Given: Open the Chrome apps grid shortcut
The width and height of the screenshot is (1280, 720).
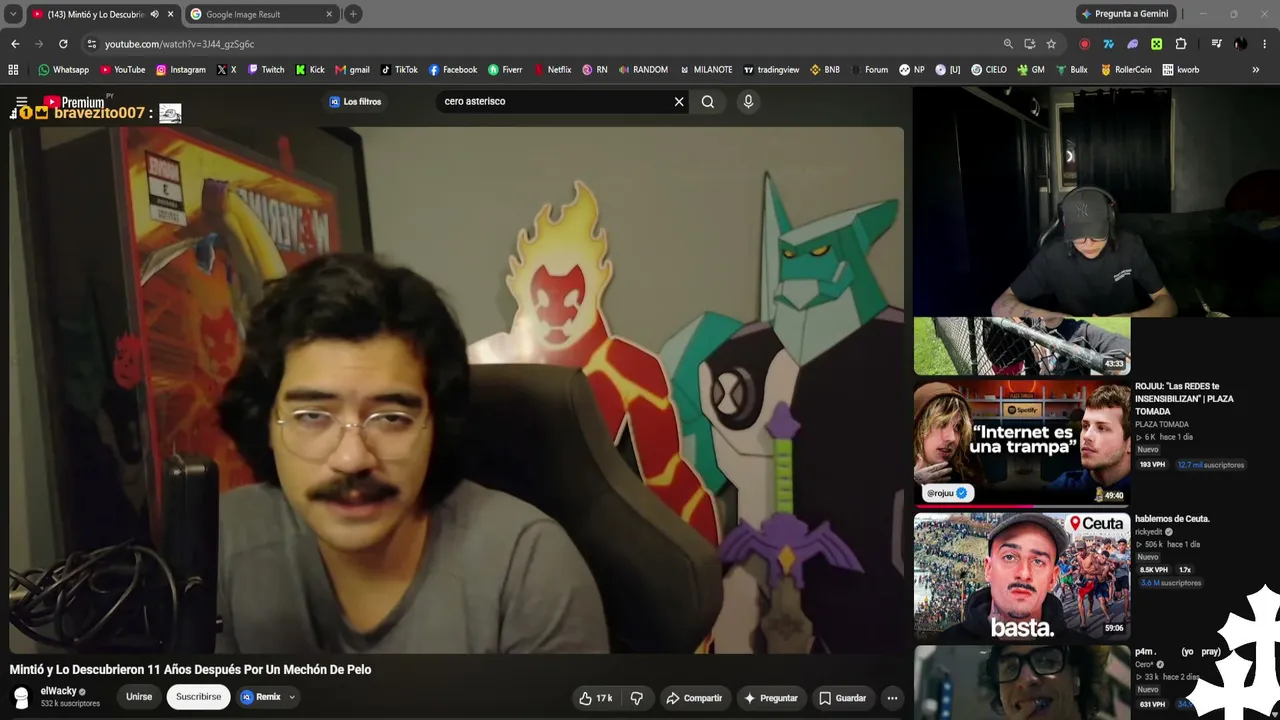Looking at the screenshot, I should [13, 70].
